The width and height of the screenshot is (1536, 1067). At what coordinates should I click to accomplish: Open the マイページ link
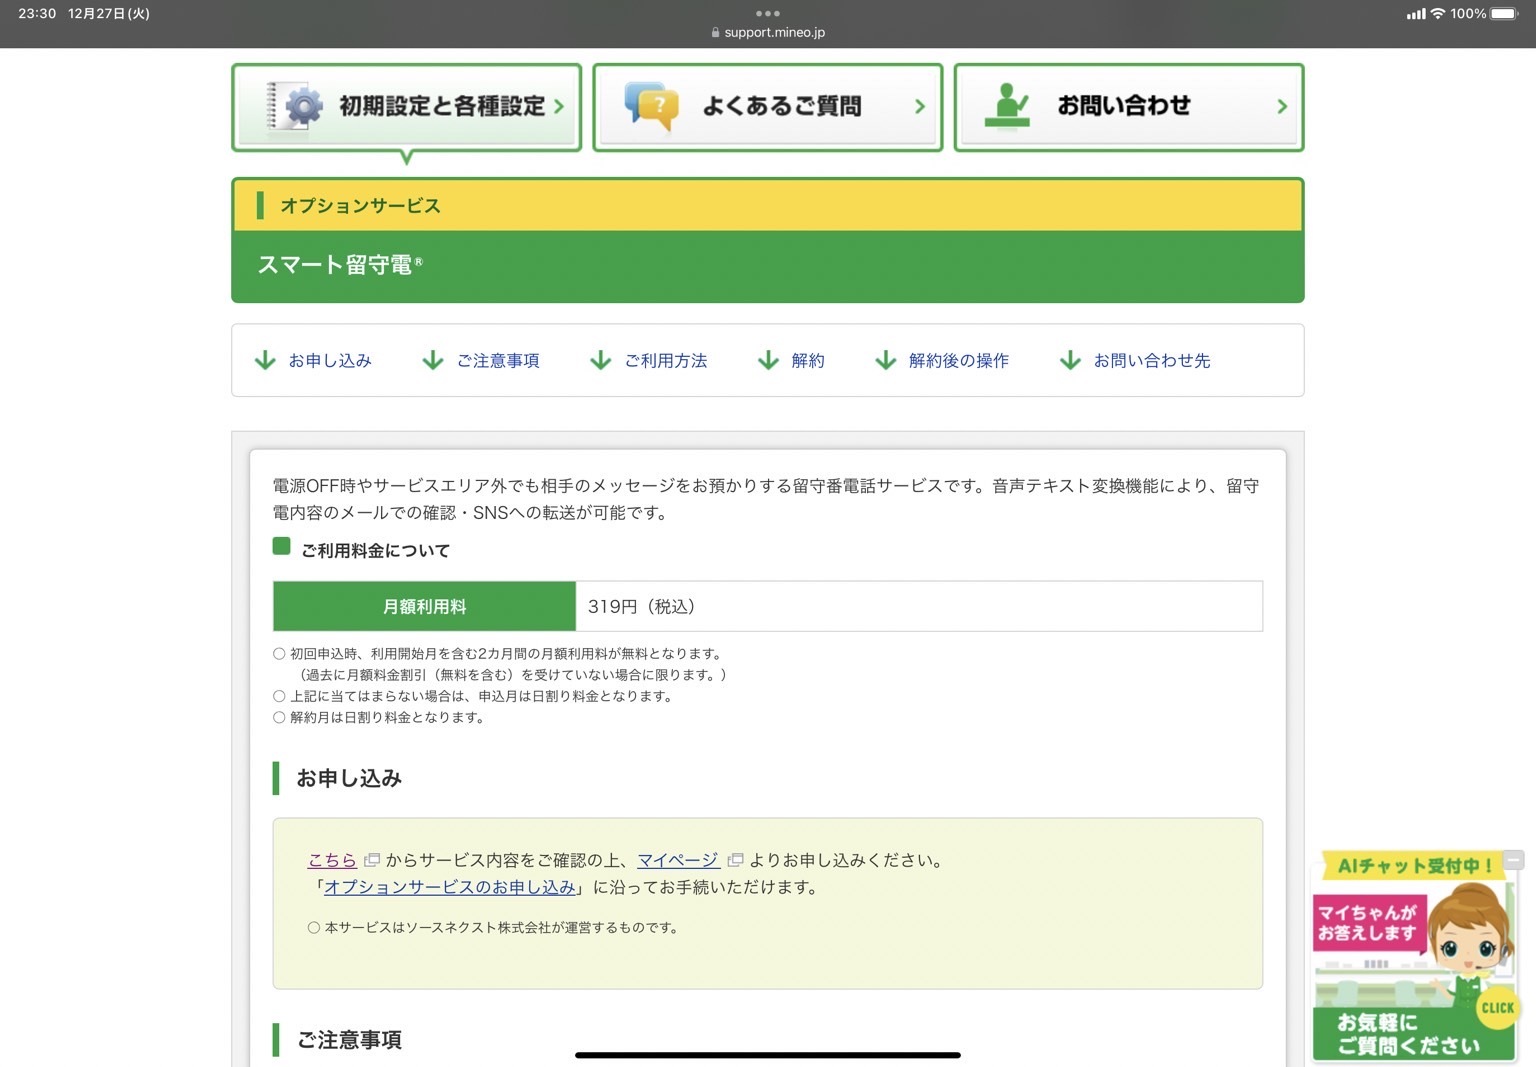click(678, 860)
